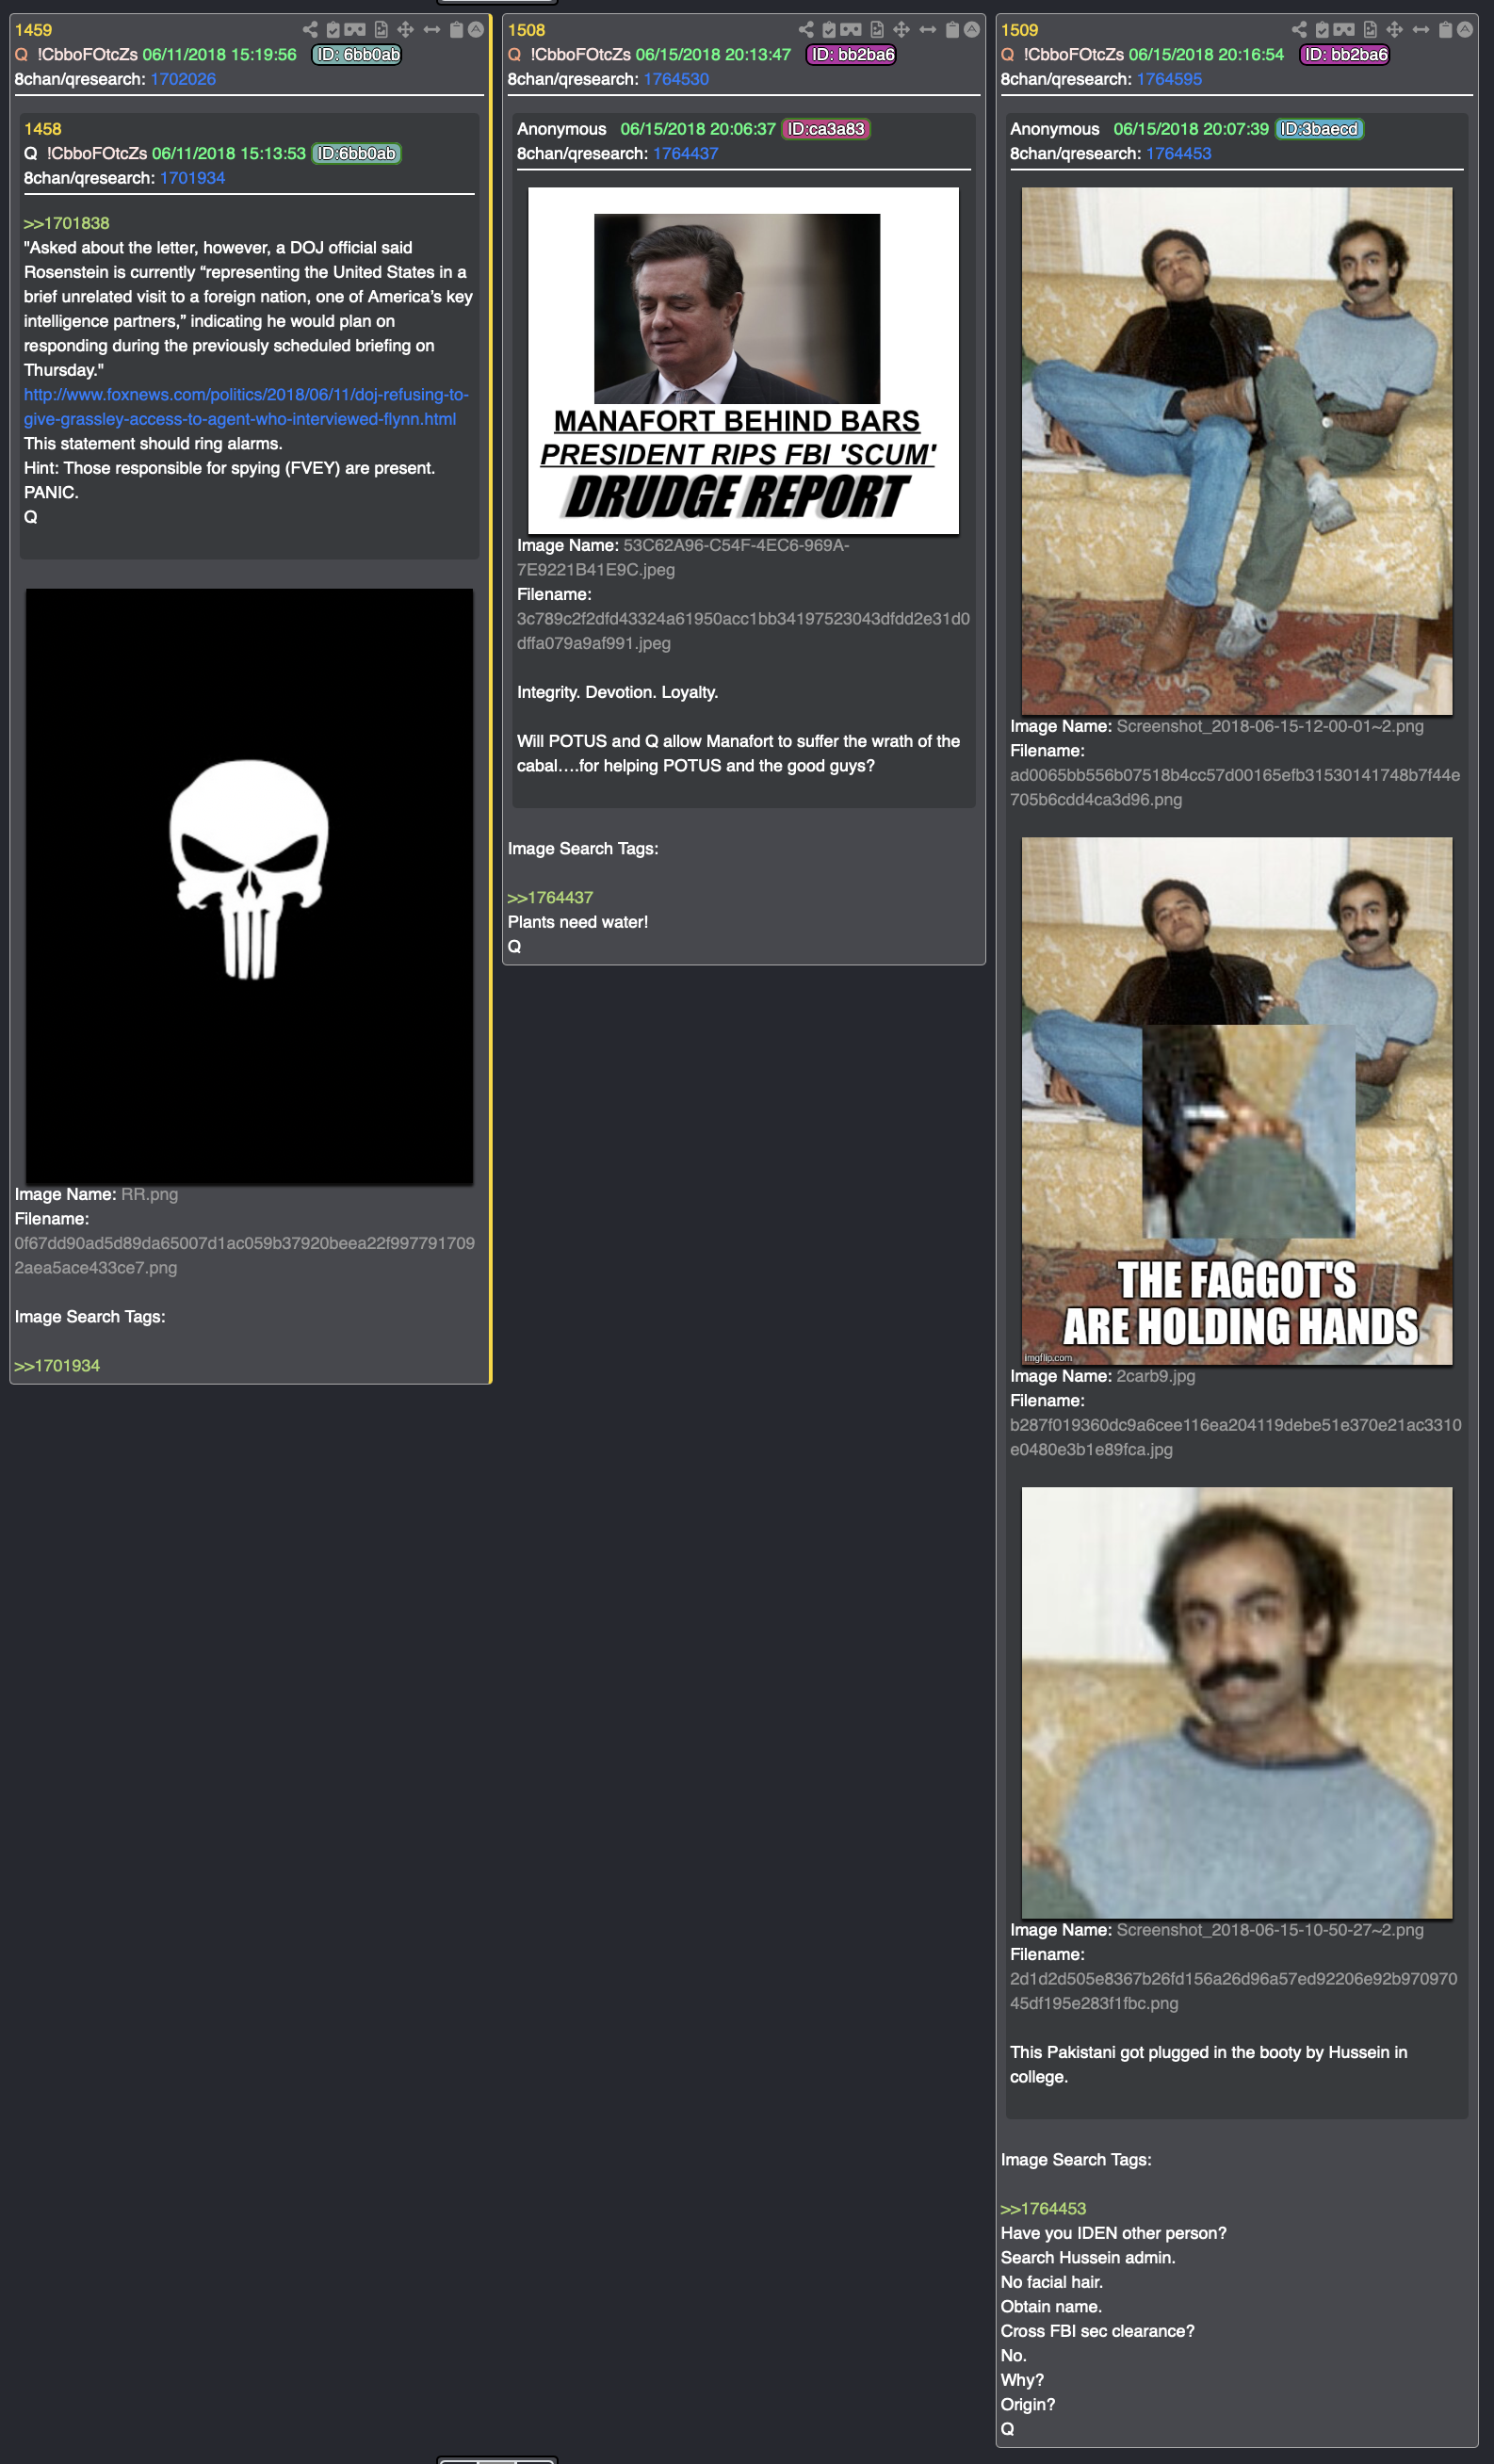Open the Drudge Report Manafort image
The image size is (1494, 2464).
tap(743, 361)
